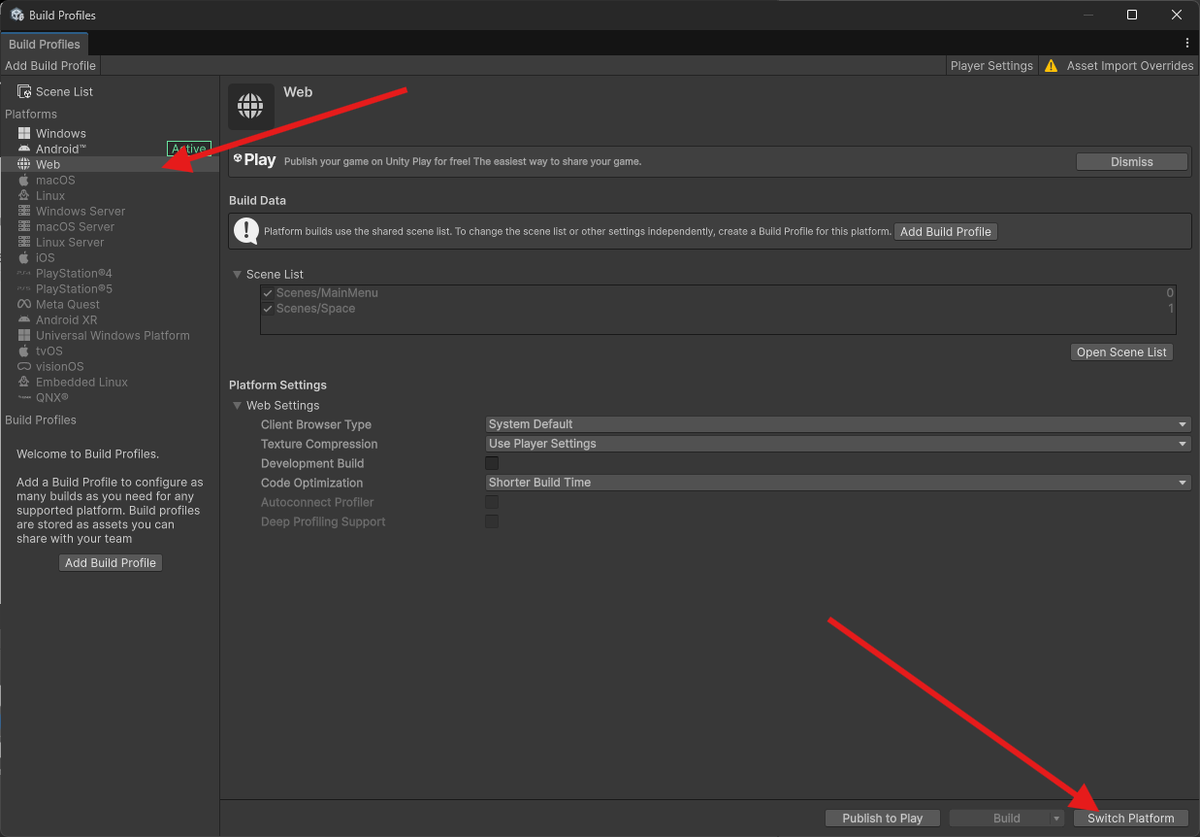Click the visionOS headset icon
This screenshot has height=837, width=1200.
24,367
